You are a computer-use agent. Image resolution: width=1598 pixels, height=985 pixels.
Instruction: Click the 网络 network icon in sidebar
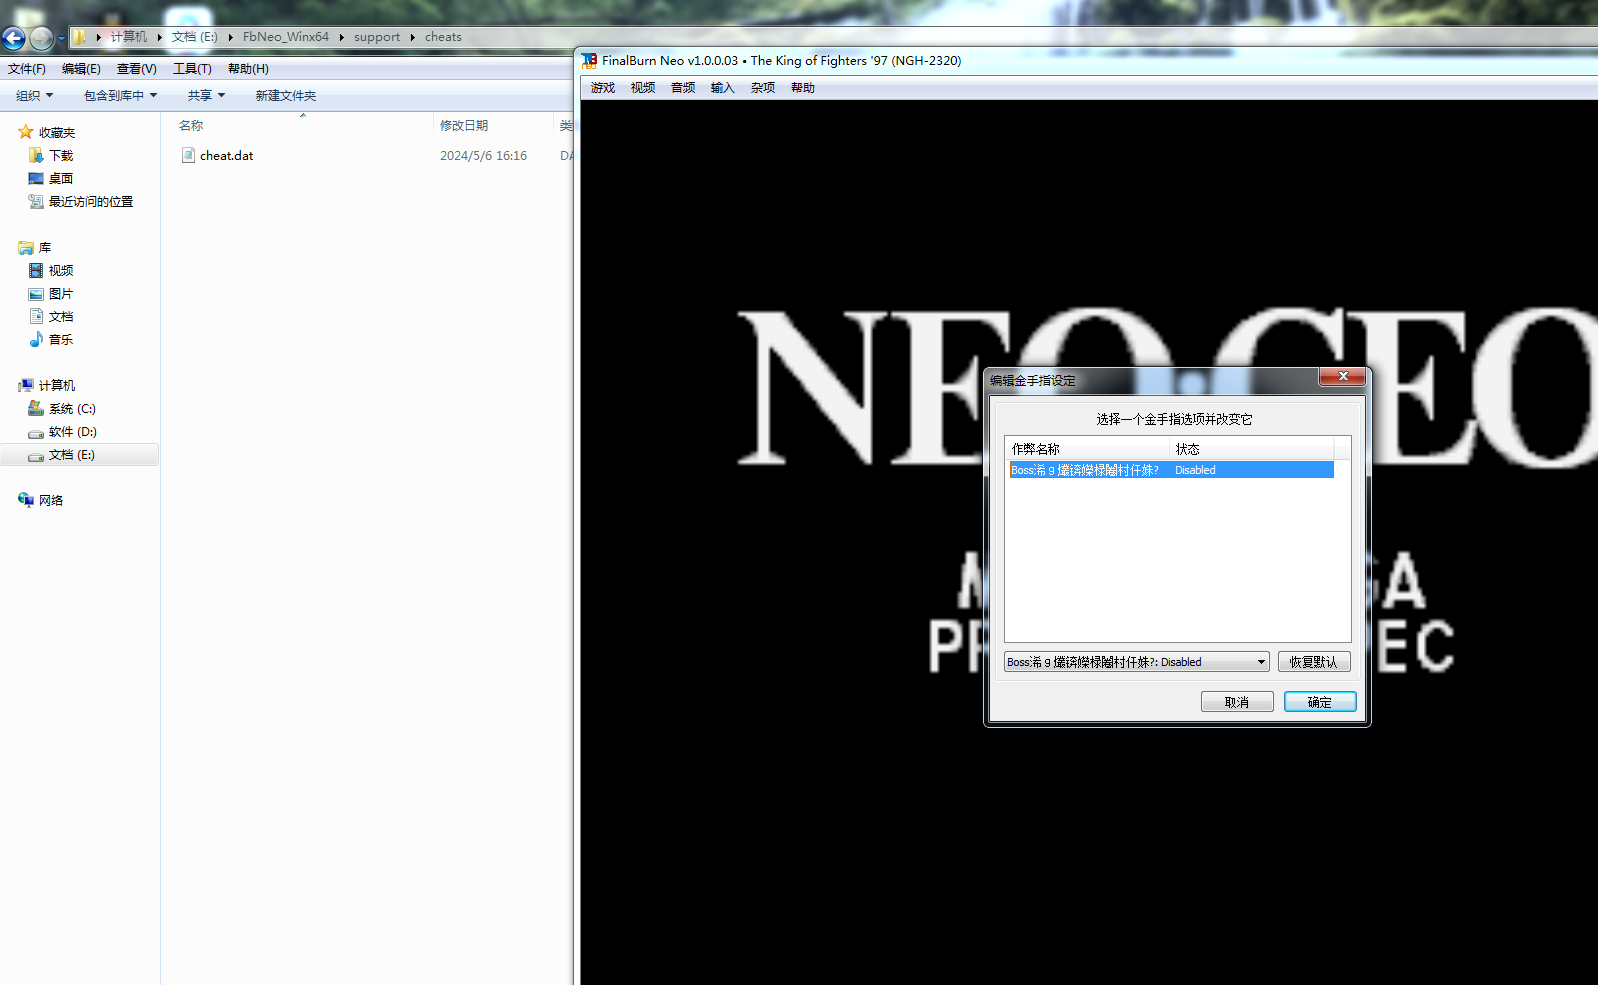click(26, 501)
